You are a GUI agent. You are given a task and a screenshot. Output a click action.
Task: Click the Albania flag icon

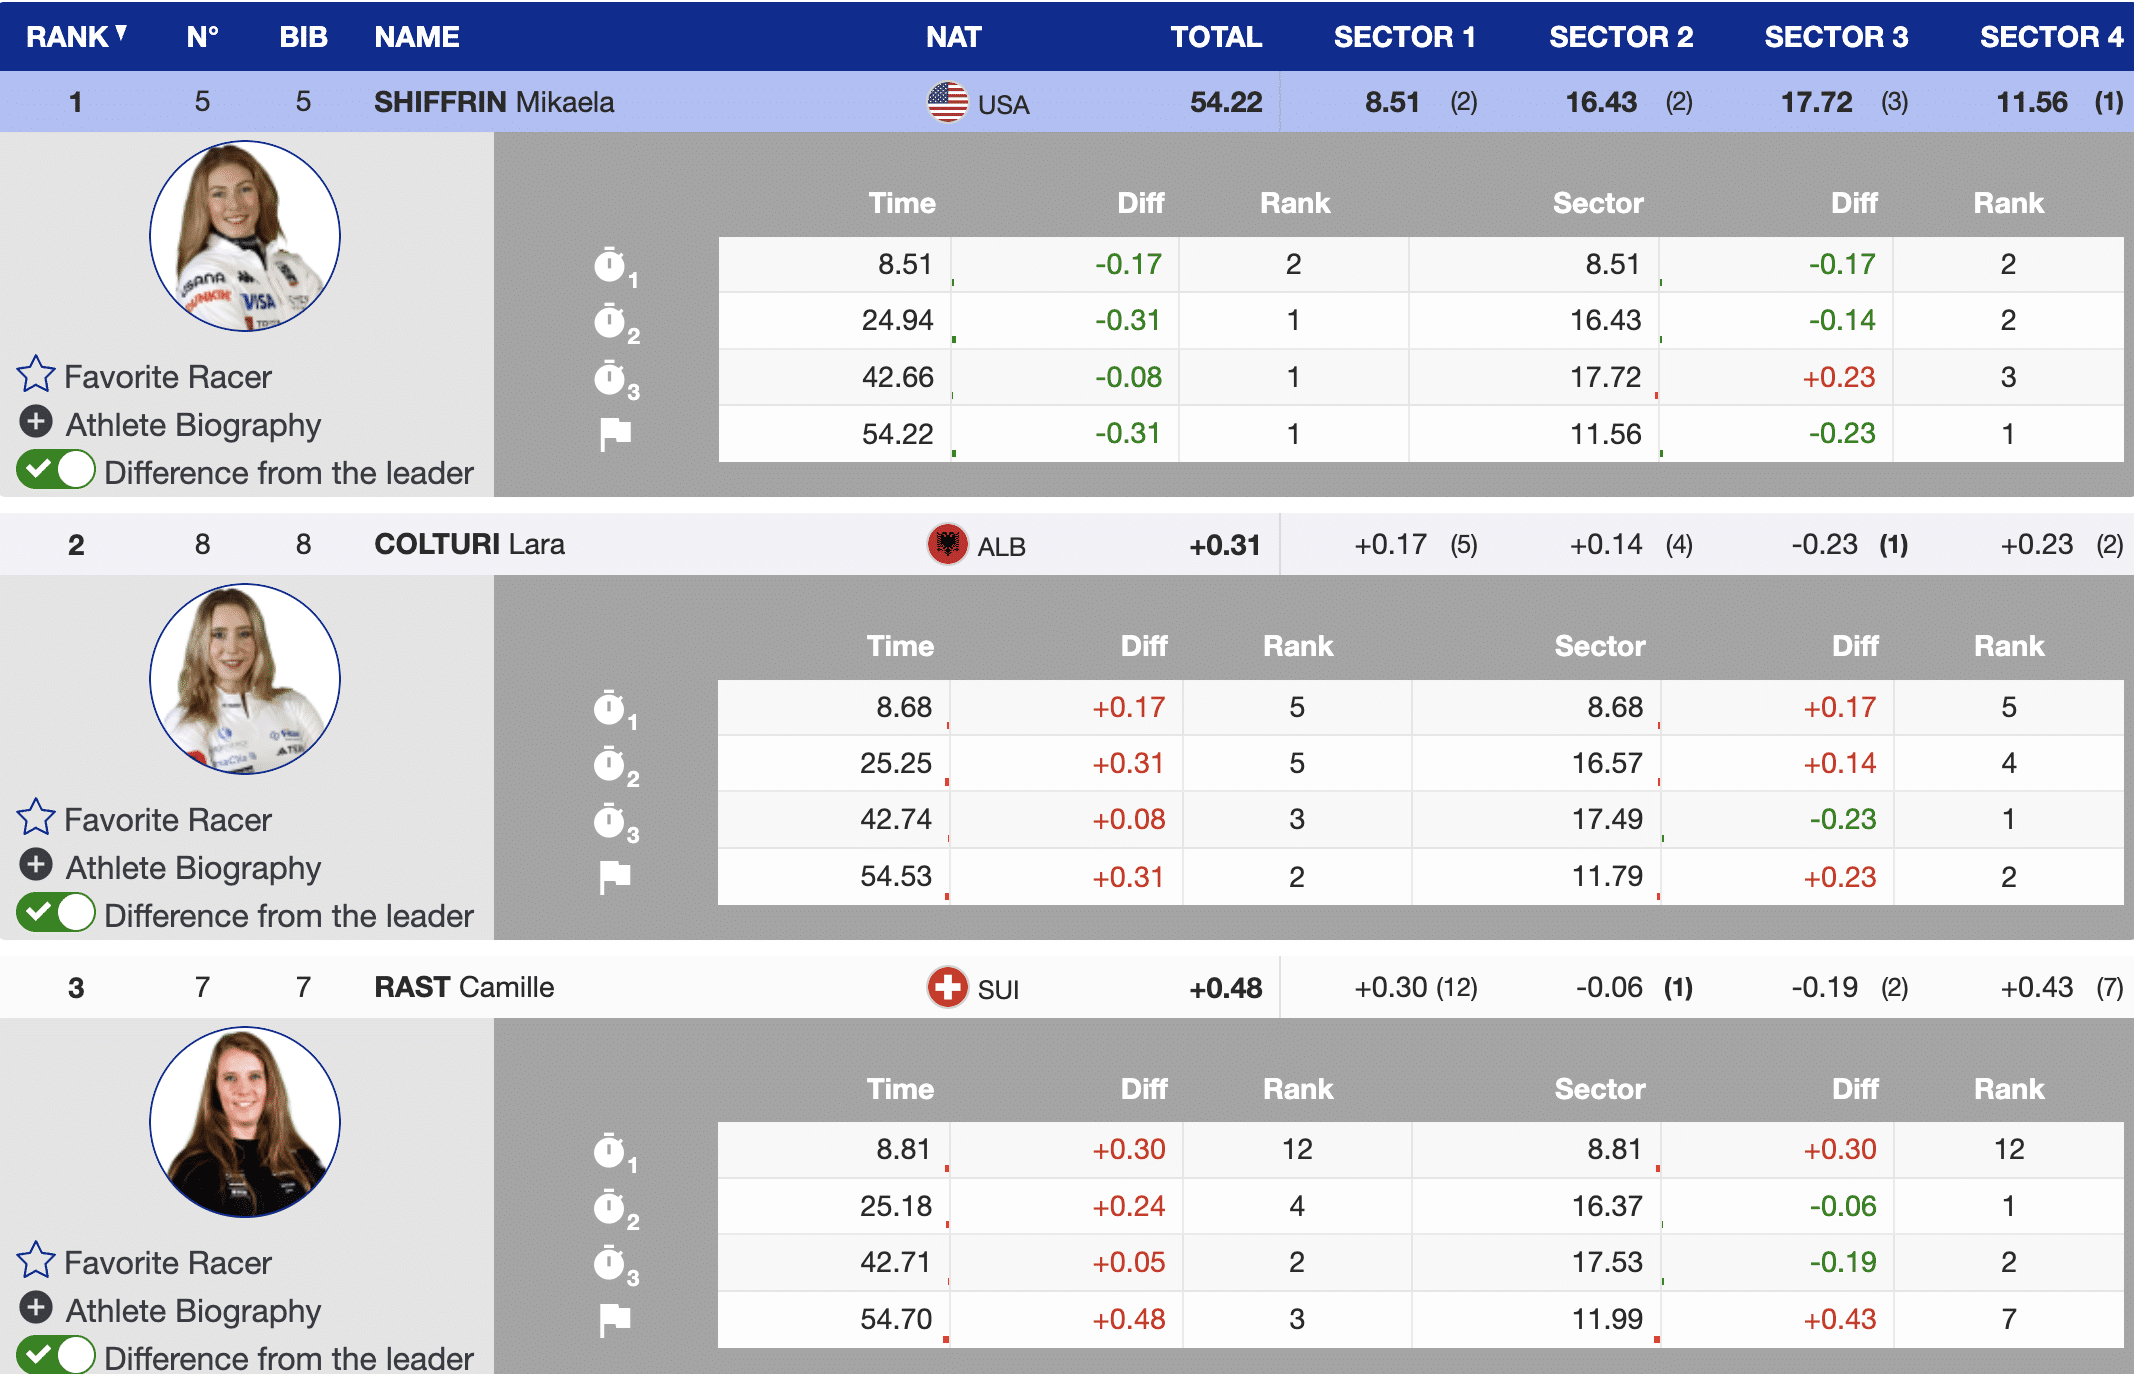[x=947, y=545]
